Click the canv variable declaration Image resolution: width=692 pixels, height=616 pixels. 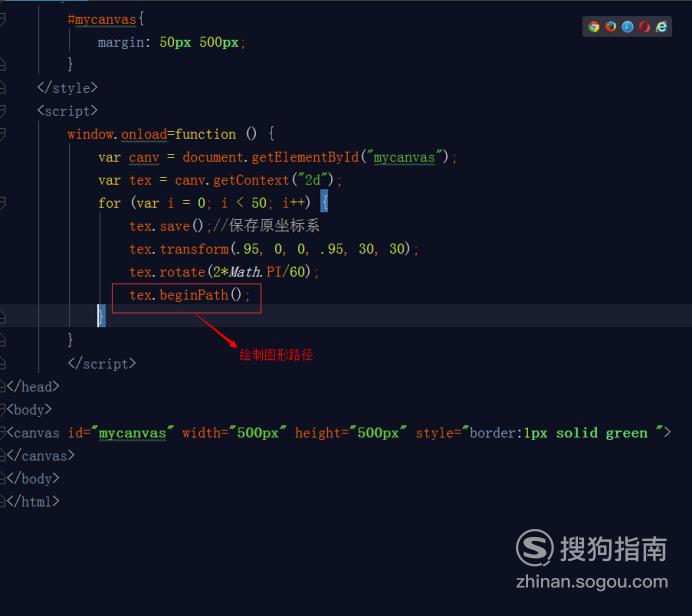pos(144,157)
